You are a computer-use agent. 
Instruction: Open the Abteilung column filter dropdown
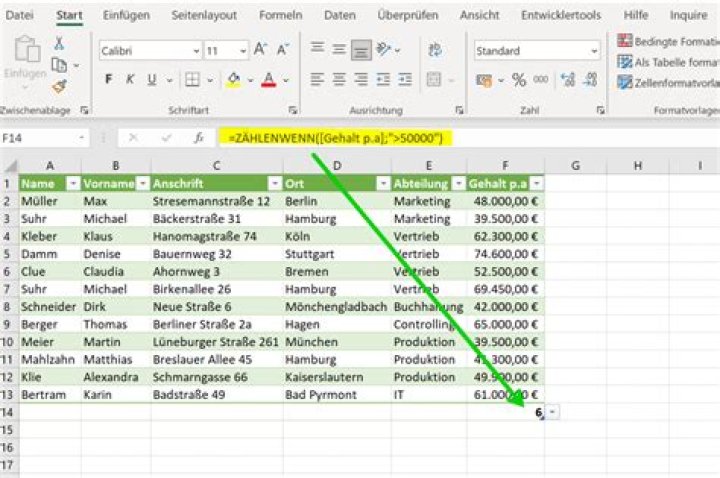point(458,184)
